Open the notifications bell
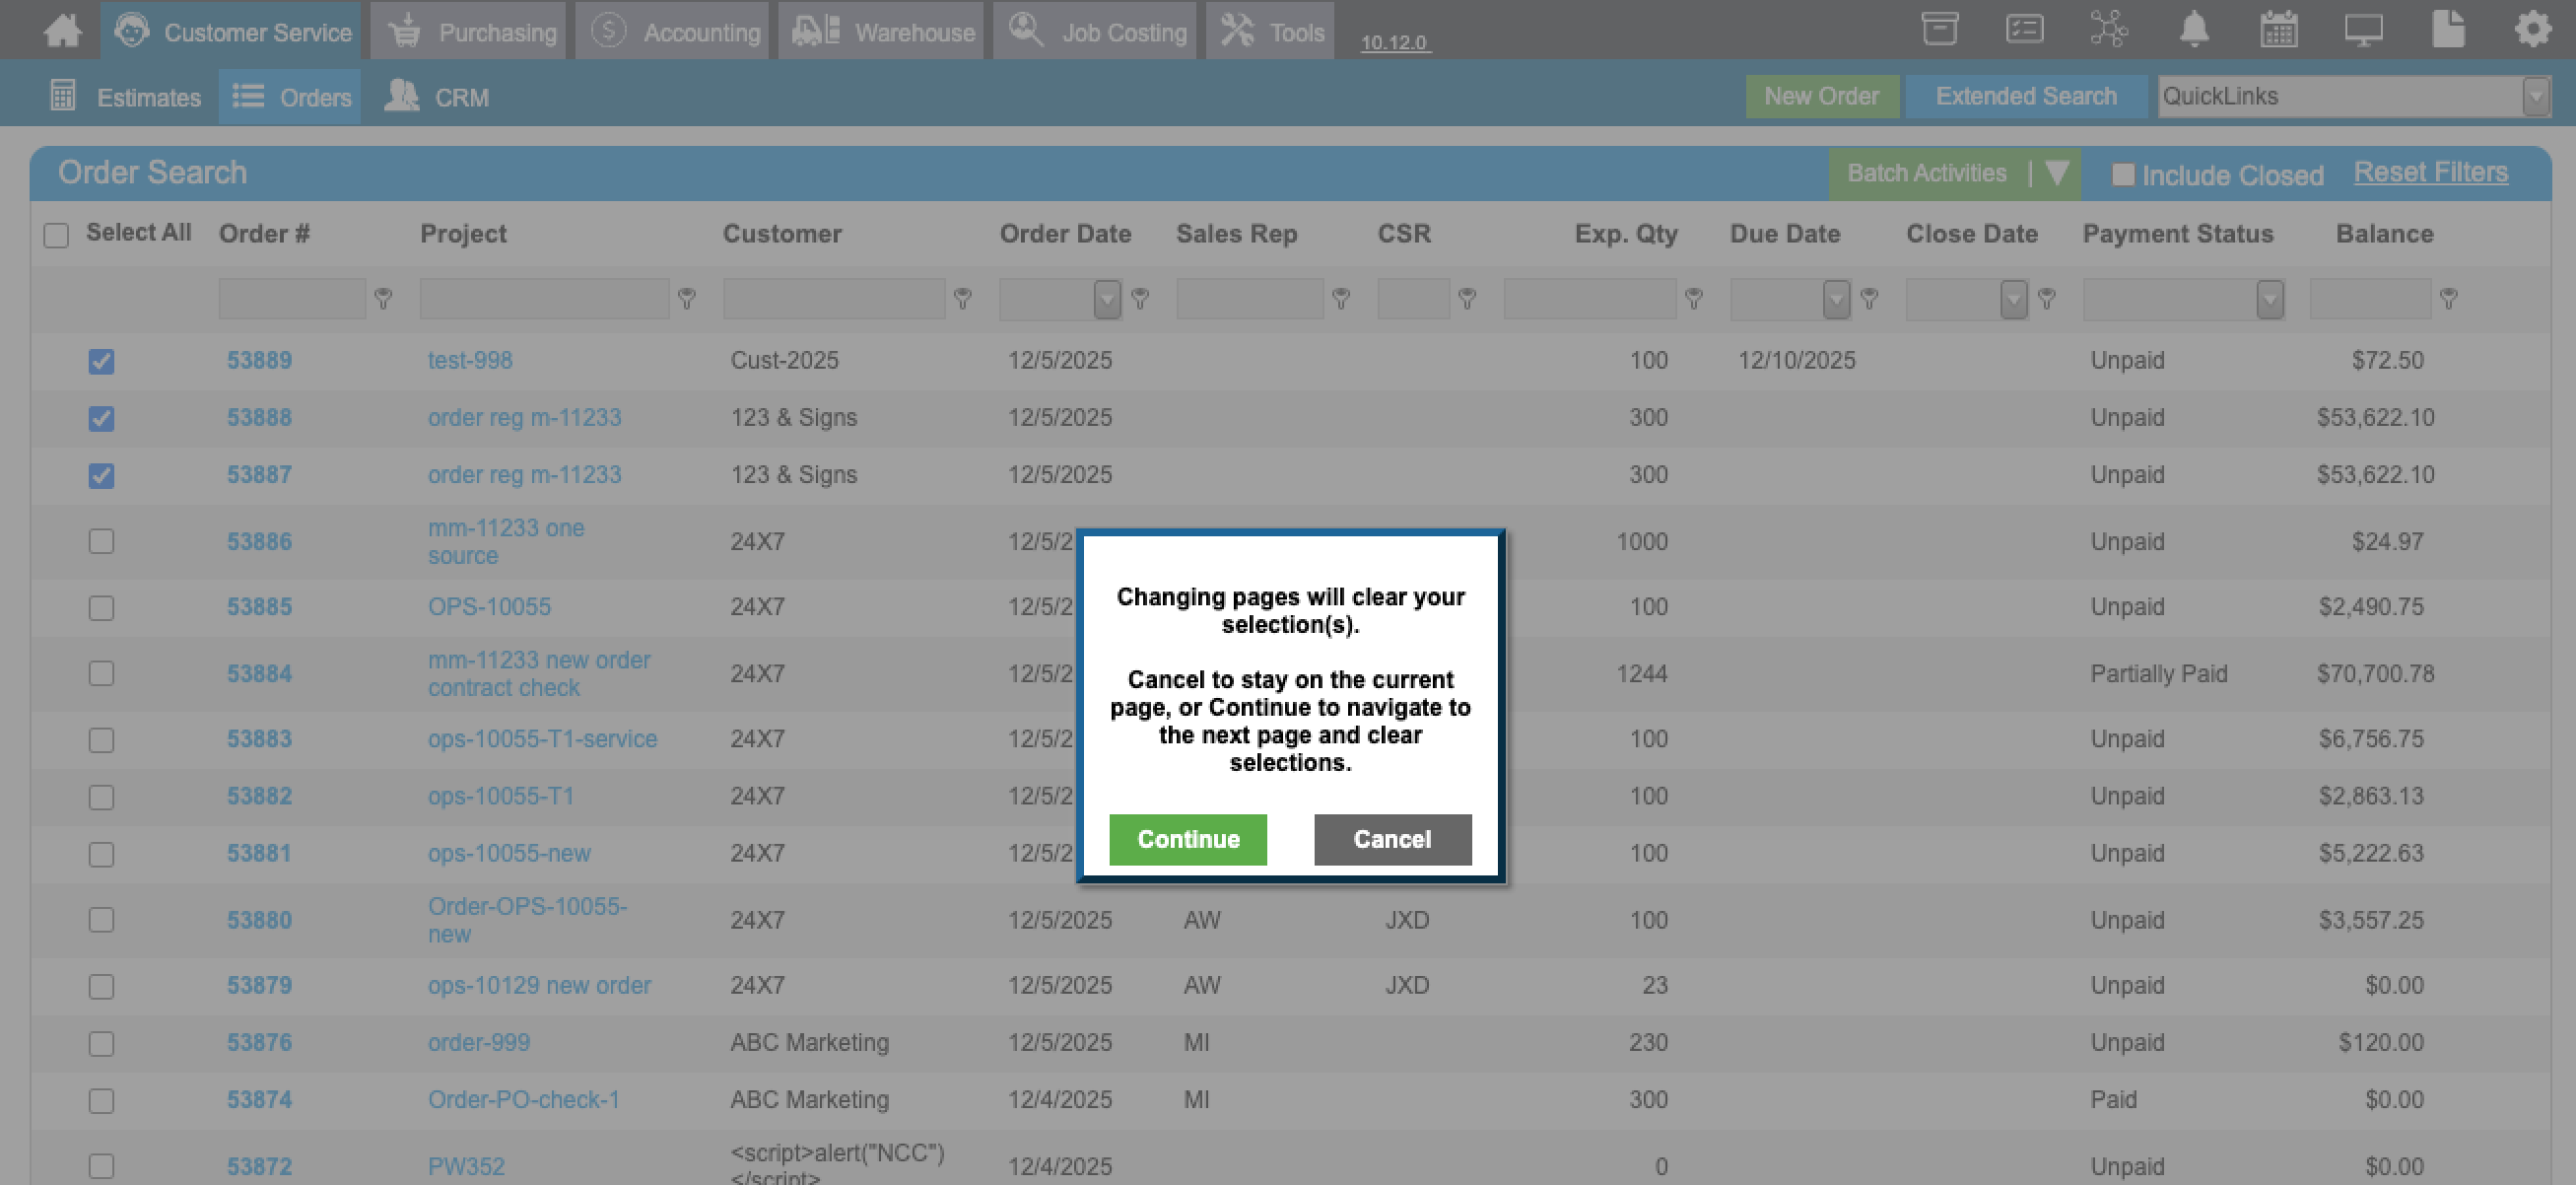The image size is (2576, 1185). 2194,29
